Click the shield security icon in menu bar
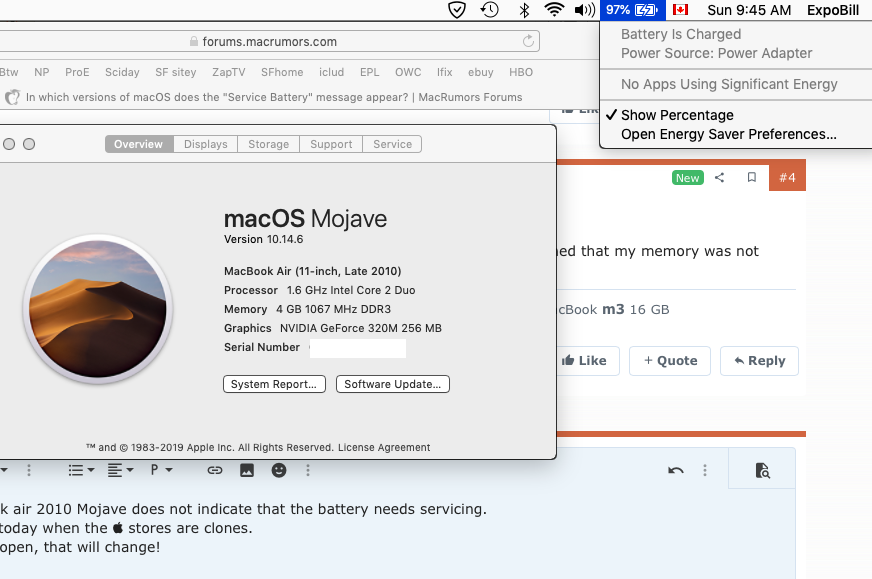Screen dimensions: 872x579 457,10
